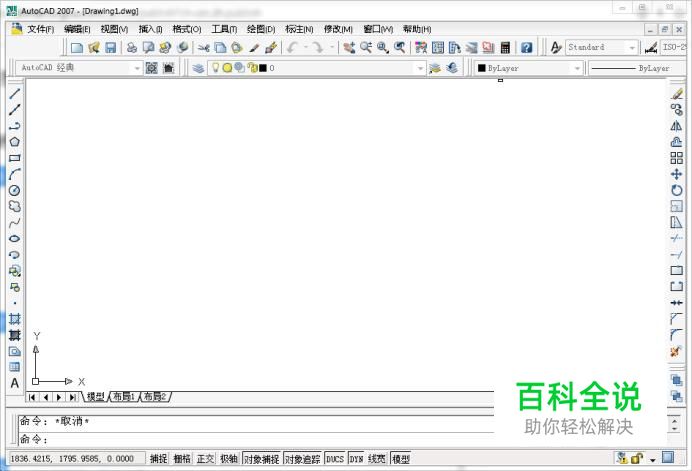Select the Trim tool
The width and height of the screenshot is (692, 471).
pos(677,238)
